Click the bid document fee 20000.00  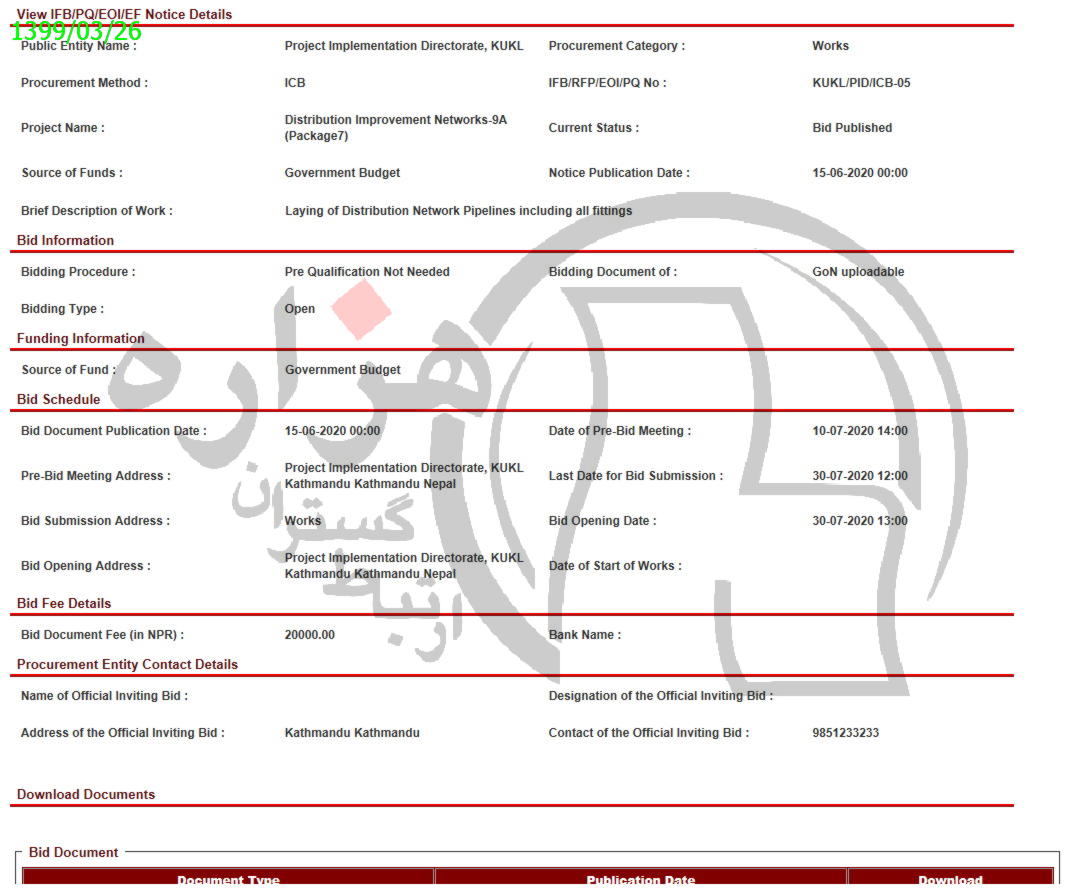tap(309, 635)
